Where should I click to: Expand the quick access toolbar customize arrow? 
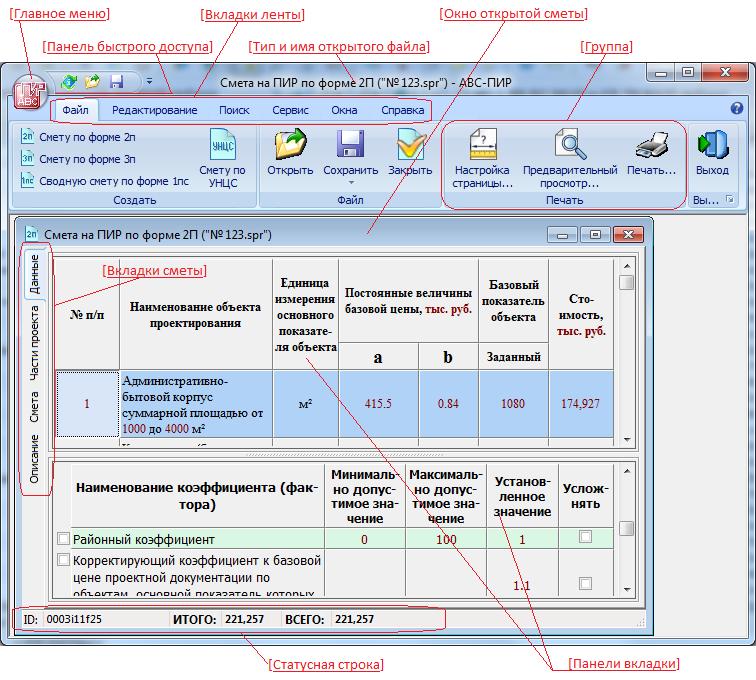click(x=149, y=82)
